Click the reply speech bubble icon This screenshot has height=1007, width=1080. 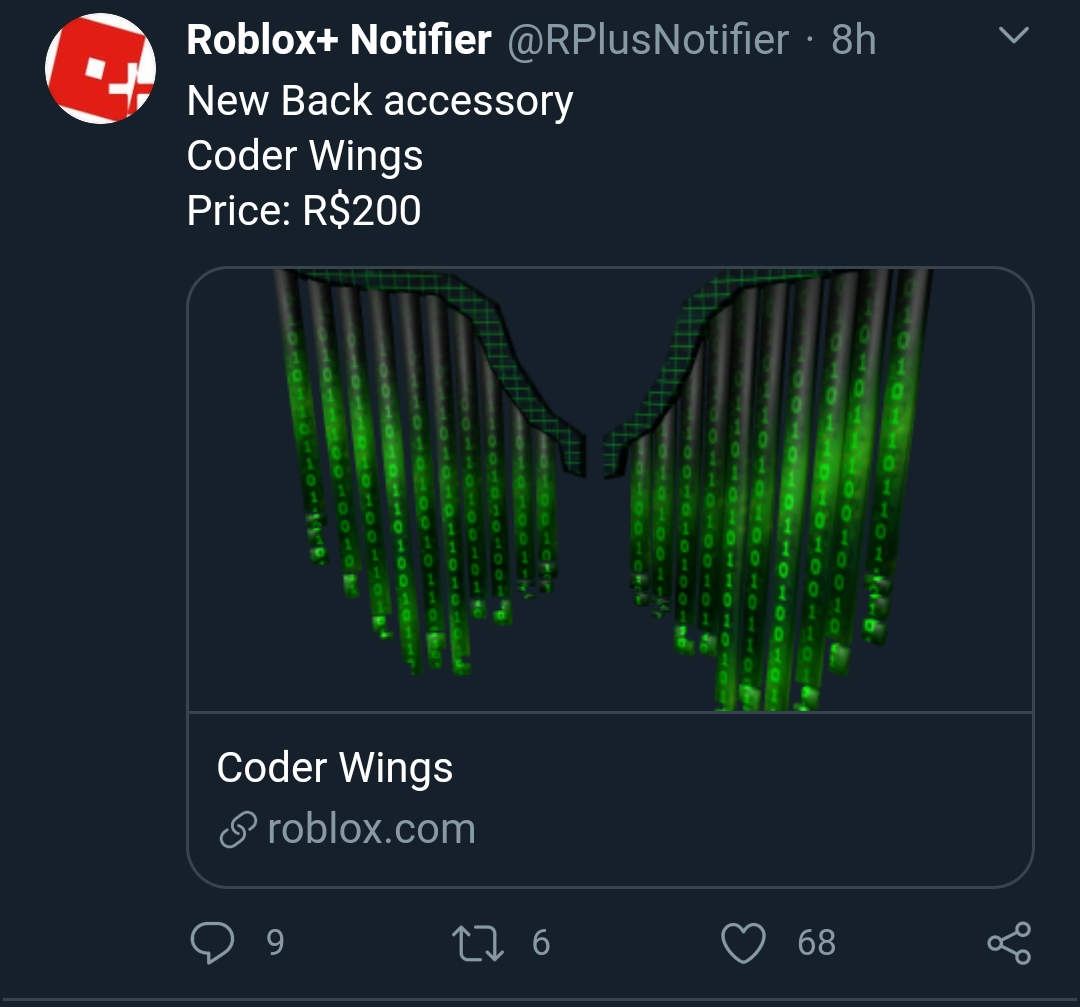(211, 942)
